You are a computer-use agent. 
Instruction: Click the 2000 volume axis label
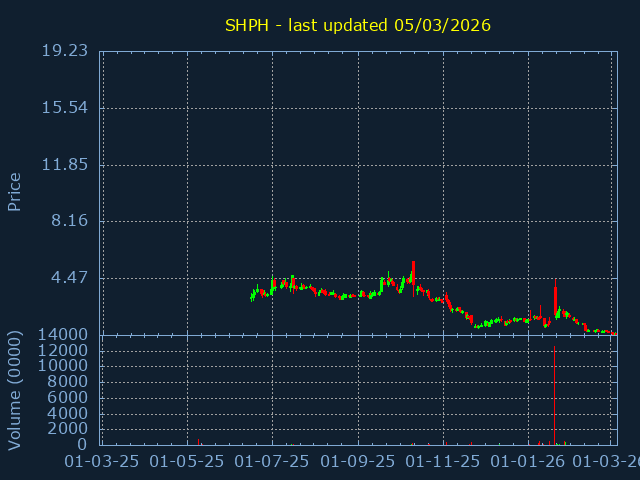point(68,429)
